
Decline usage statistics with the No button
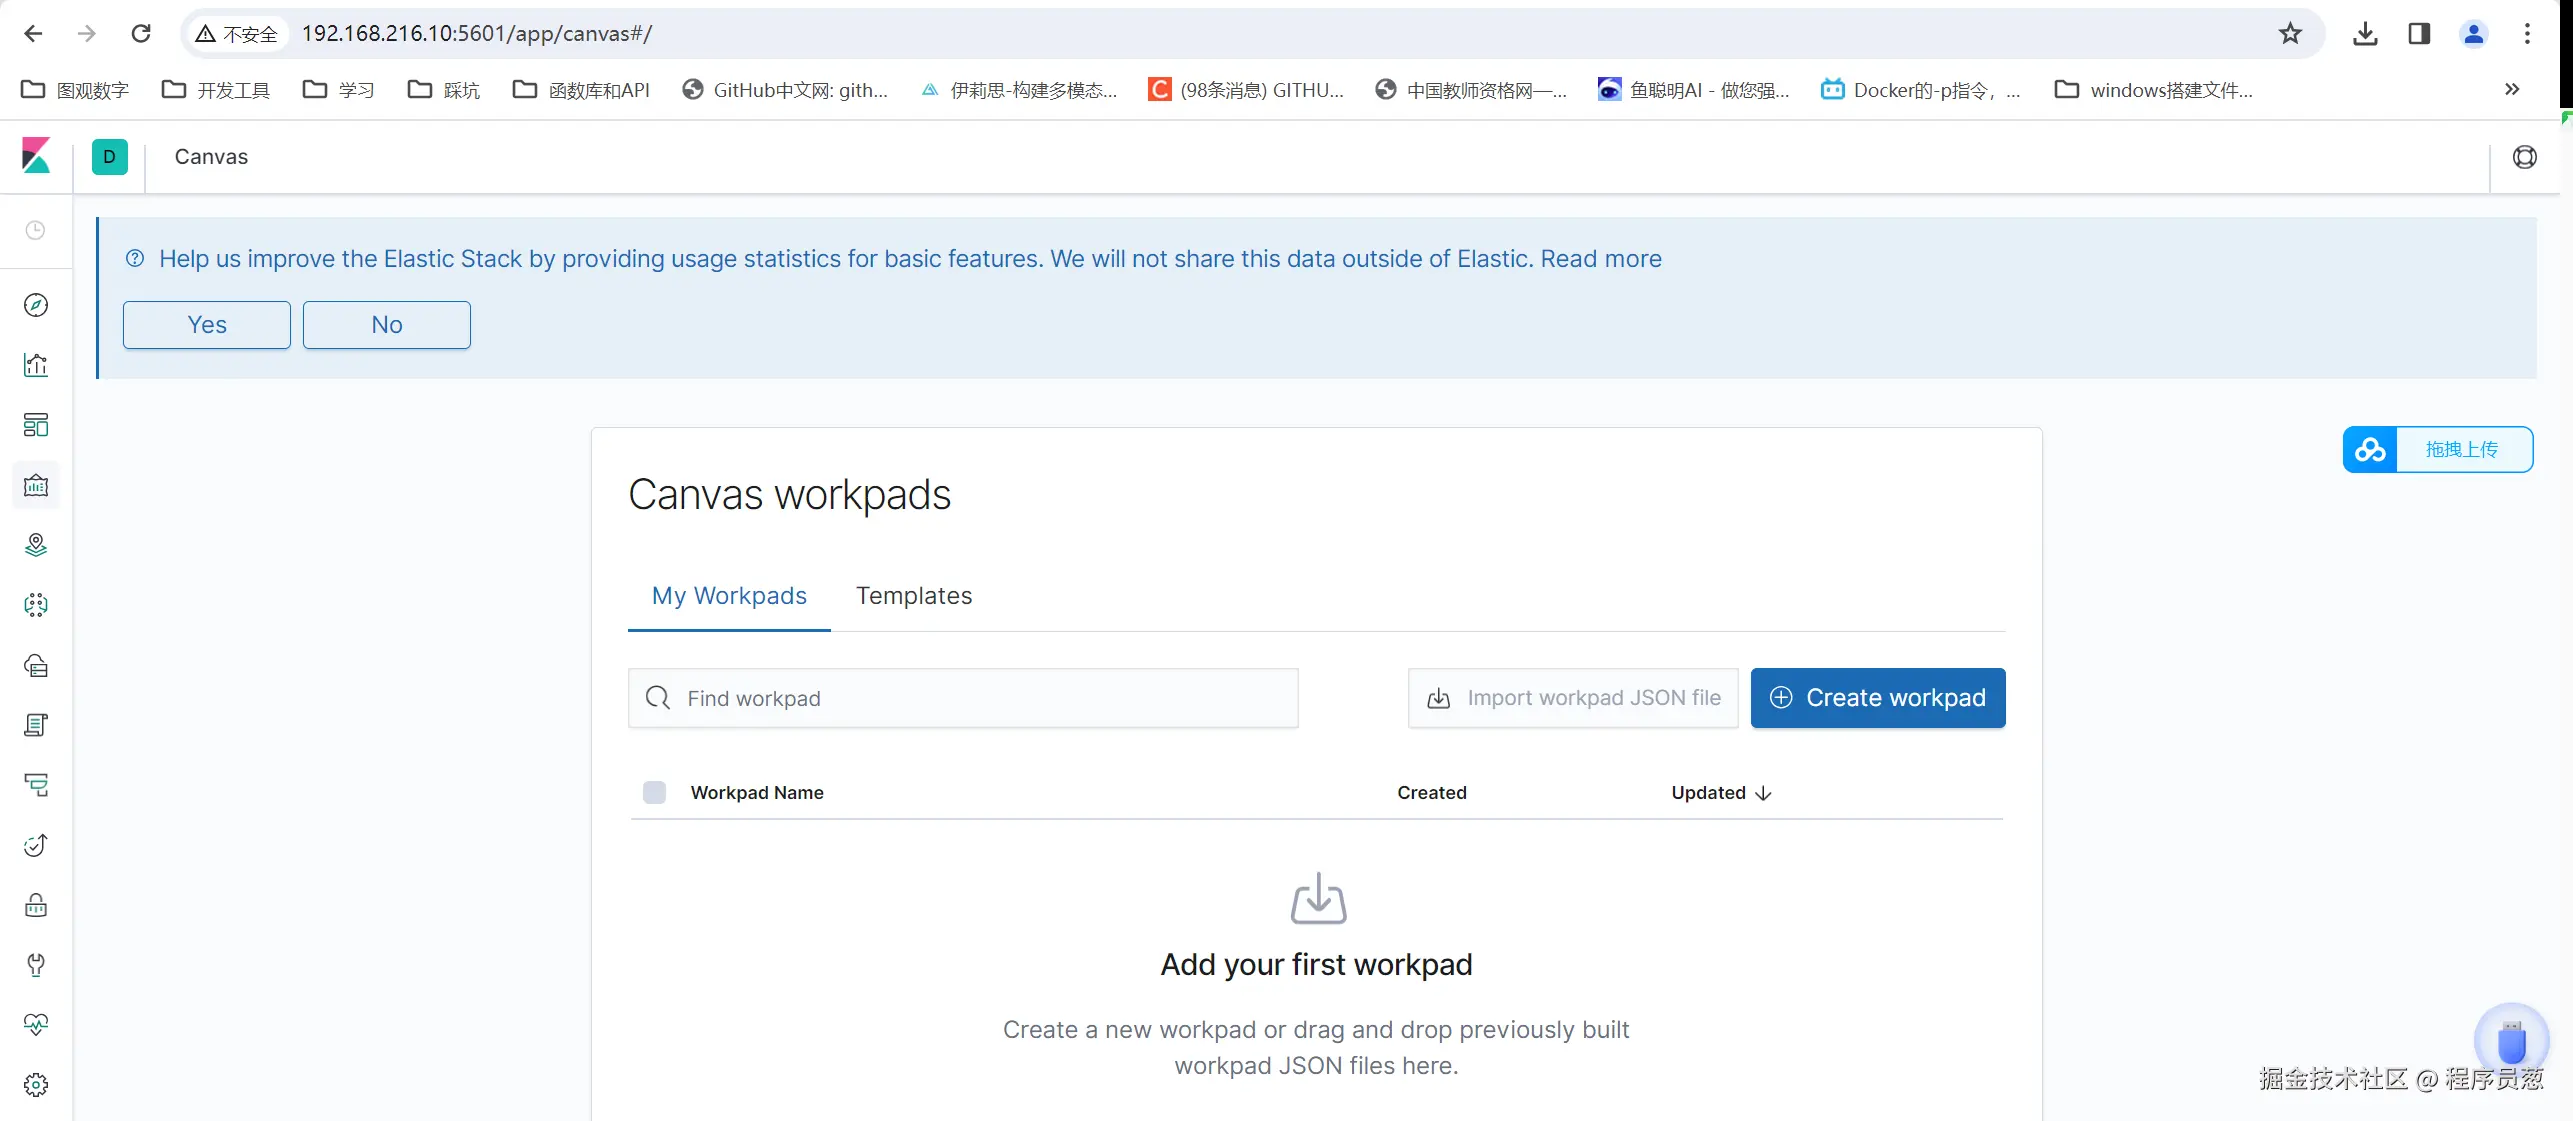click(x=386, y=325)
